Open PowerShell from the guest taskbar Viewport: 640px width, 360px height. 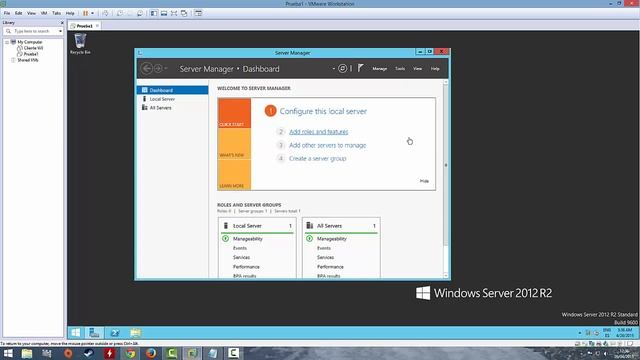point(115,333)
